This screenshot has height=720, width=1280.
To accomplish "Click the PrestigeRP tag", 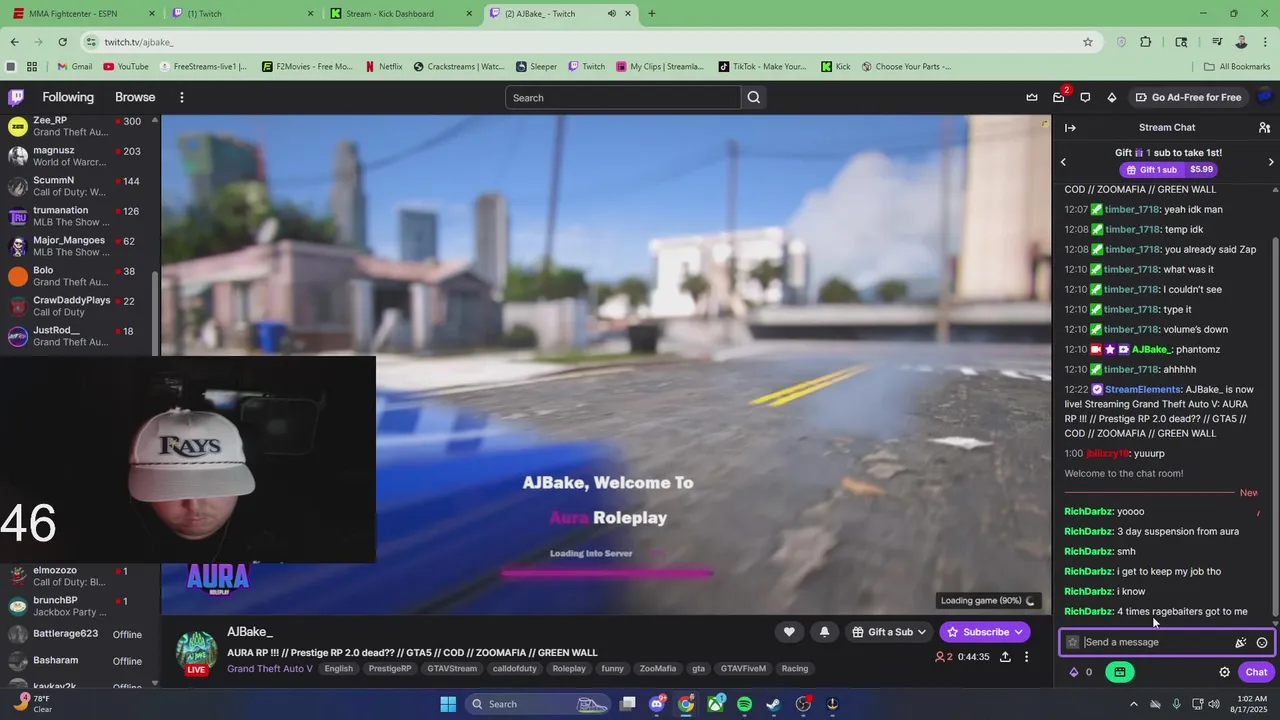I will click(x=390, y=669).
